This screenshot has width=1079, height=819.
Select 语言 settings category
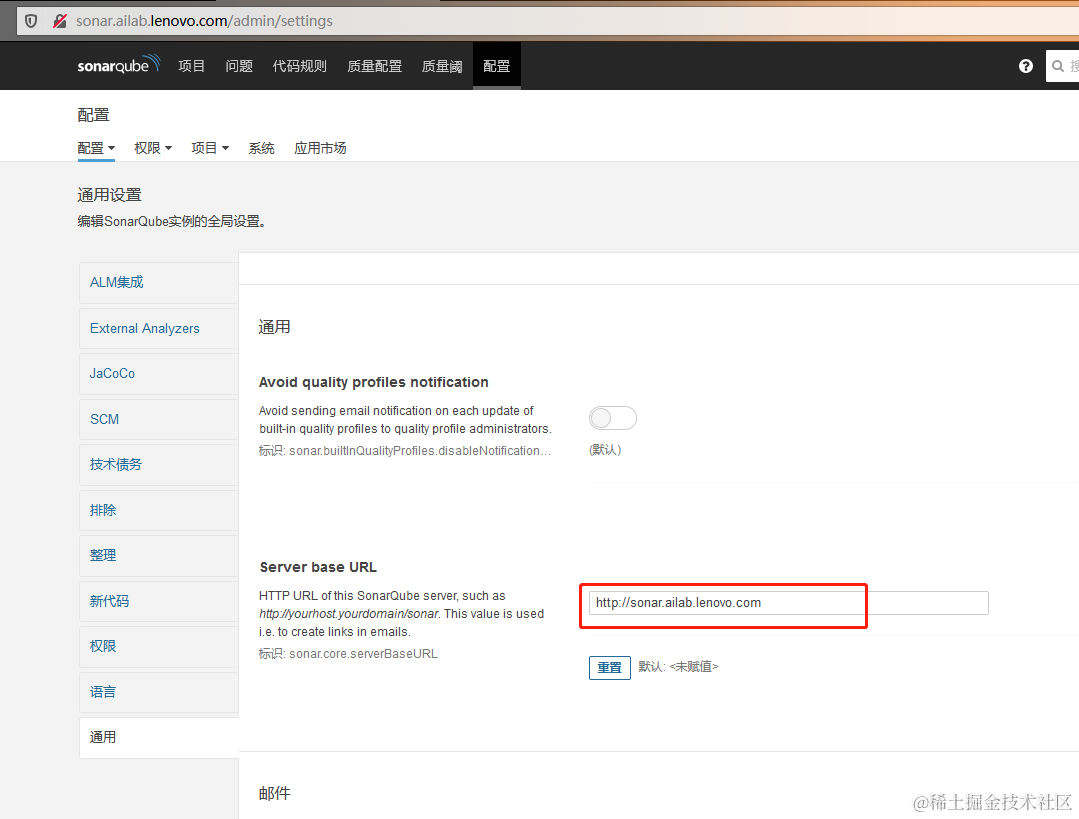(x=159, y=692)
